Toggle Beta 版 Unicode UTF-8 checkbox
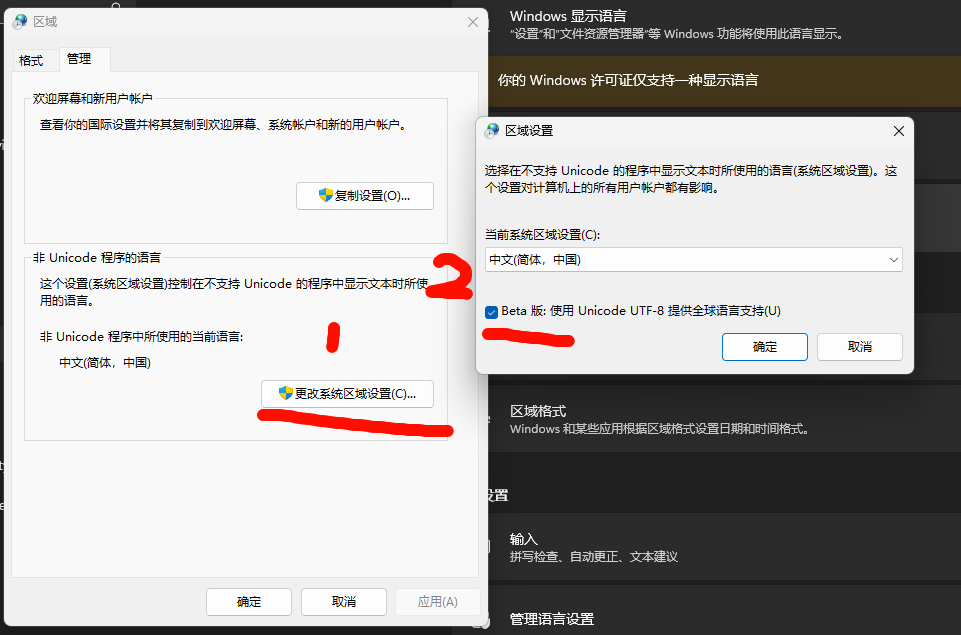 (492, 312)
